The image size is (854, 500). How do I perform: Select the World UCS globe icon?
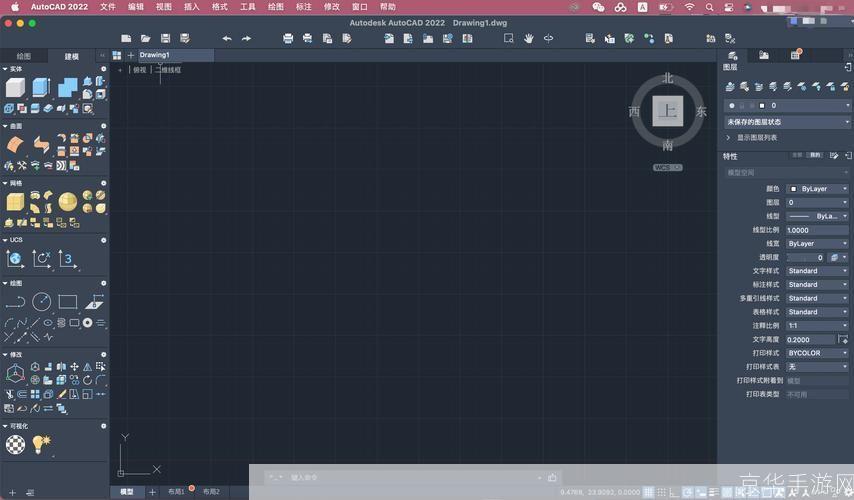click(x=15, y=259)
